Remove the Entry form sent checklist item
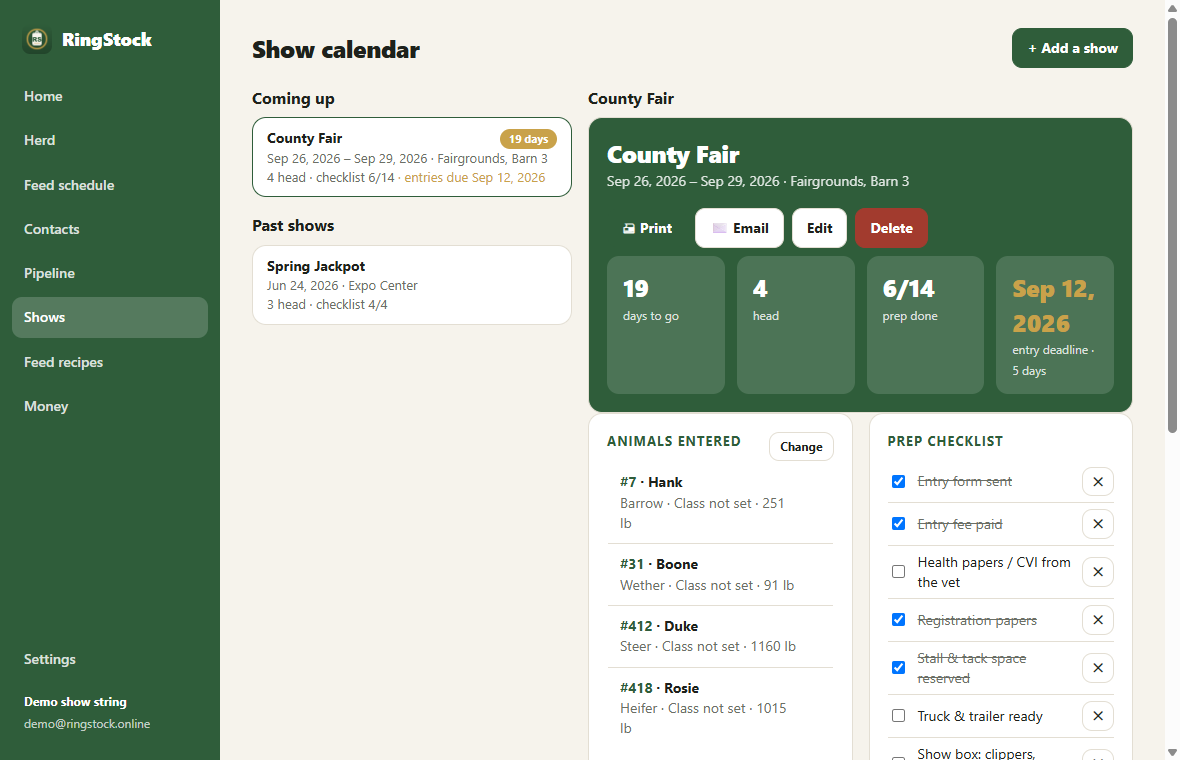The width and height of the screenshot is (1180, 760). (x=1098, y=482)
